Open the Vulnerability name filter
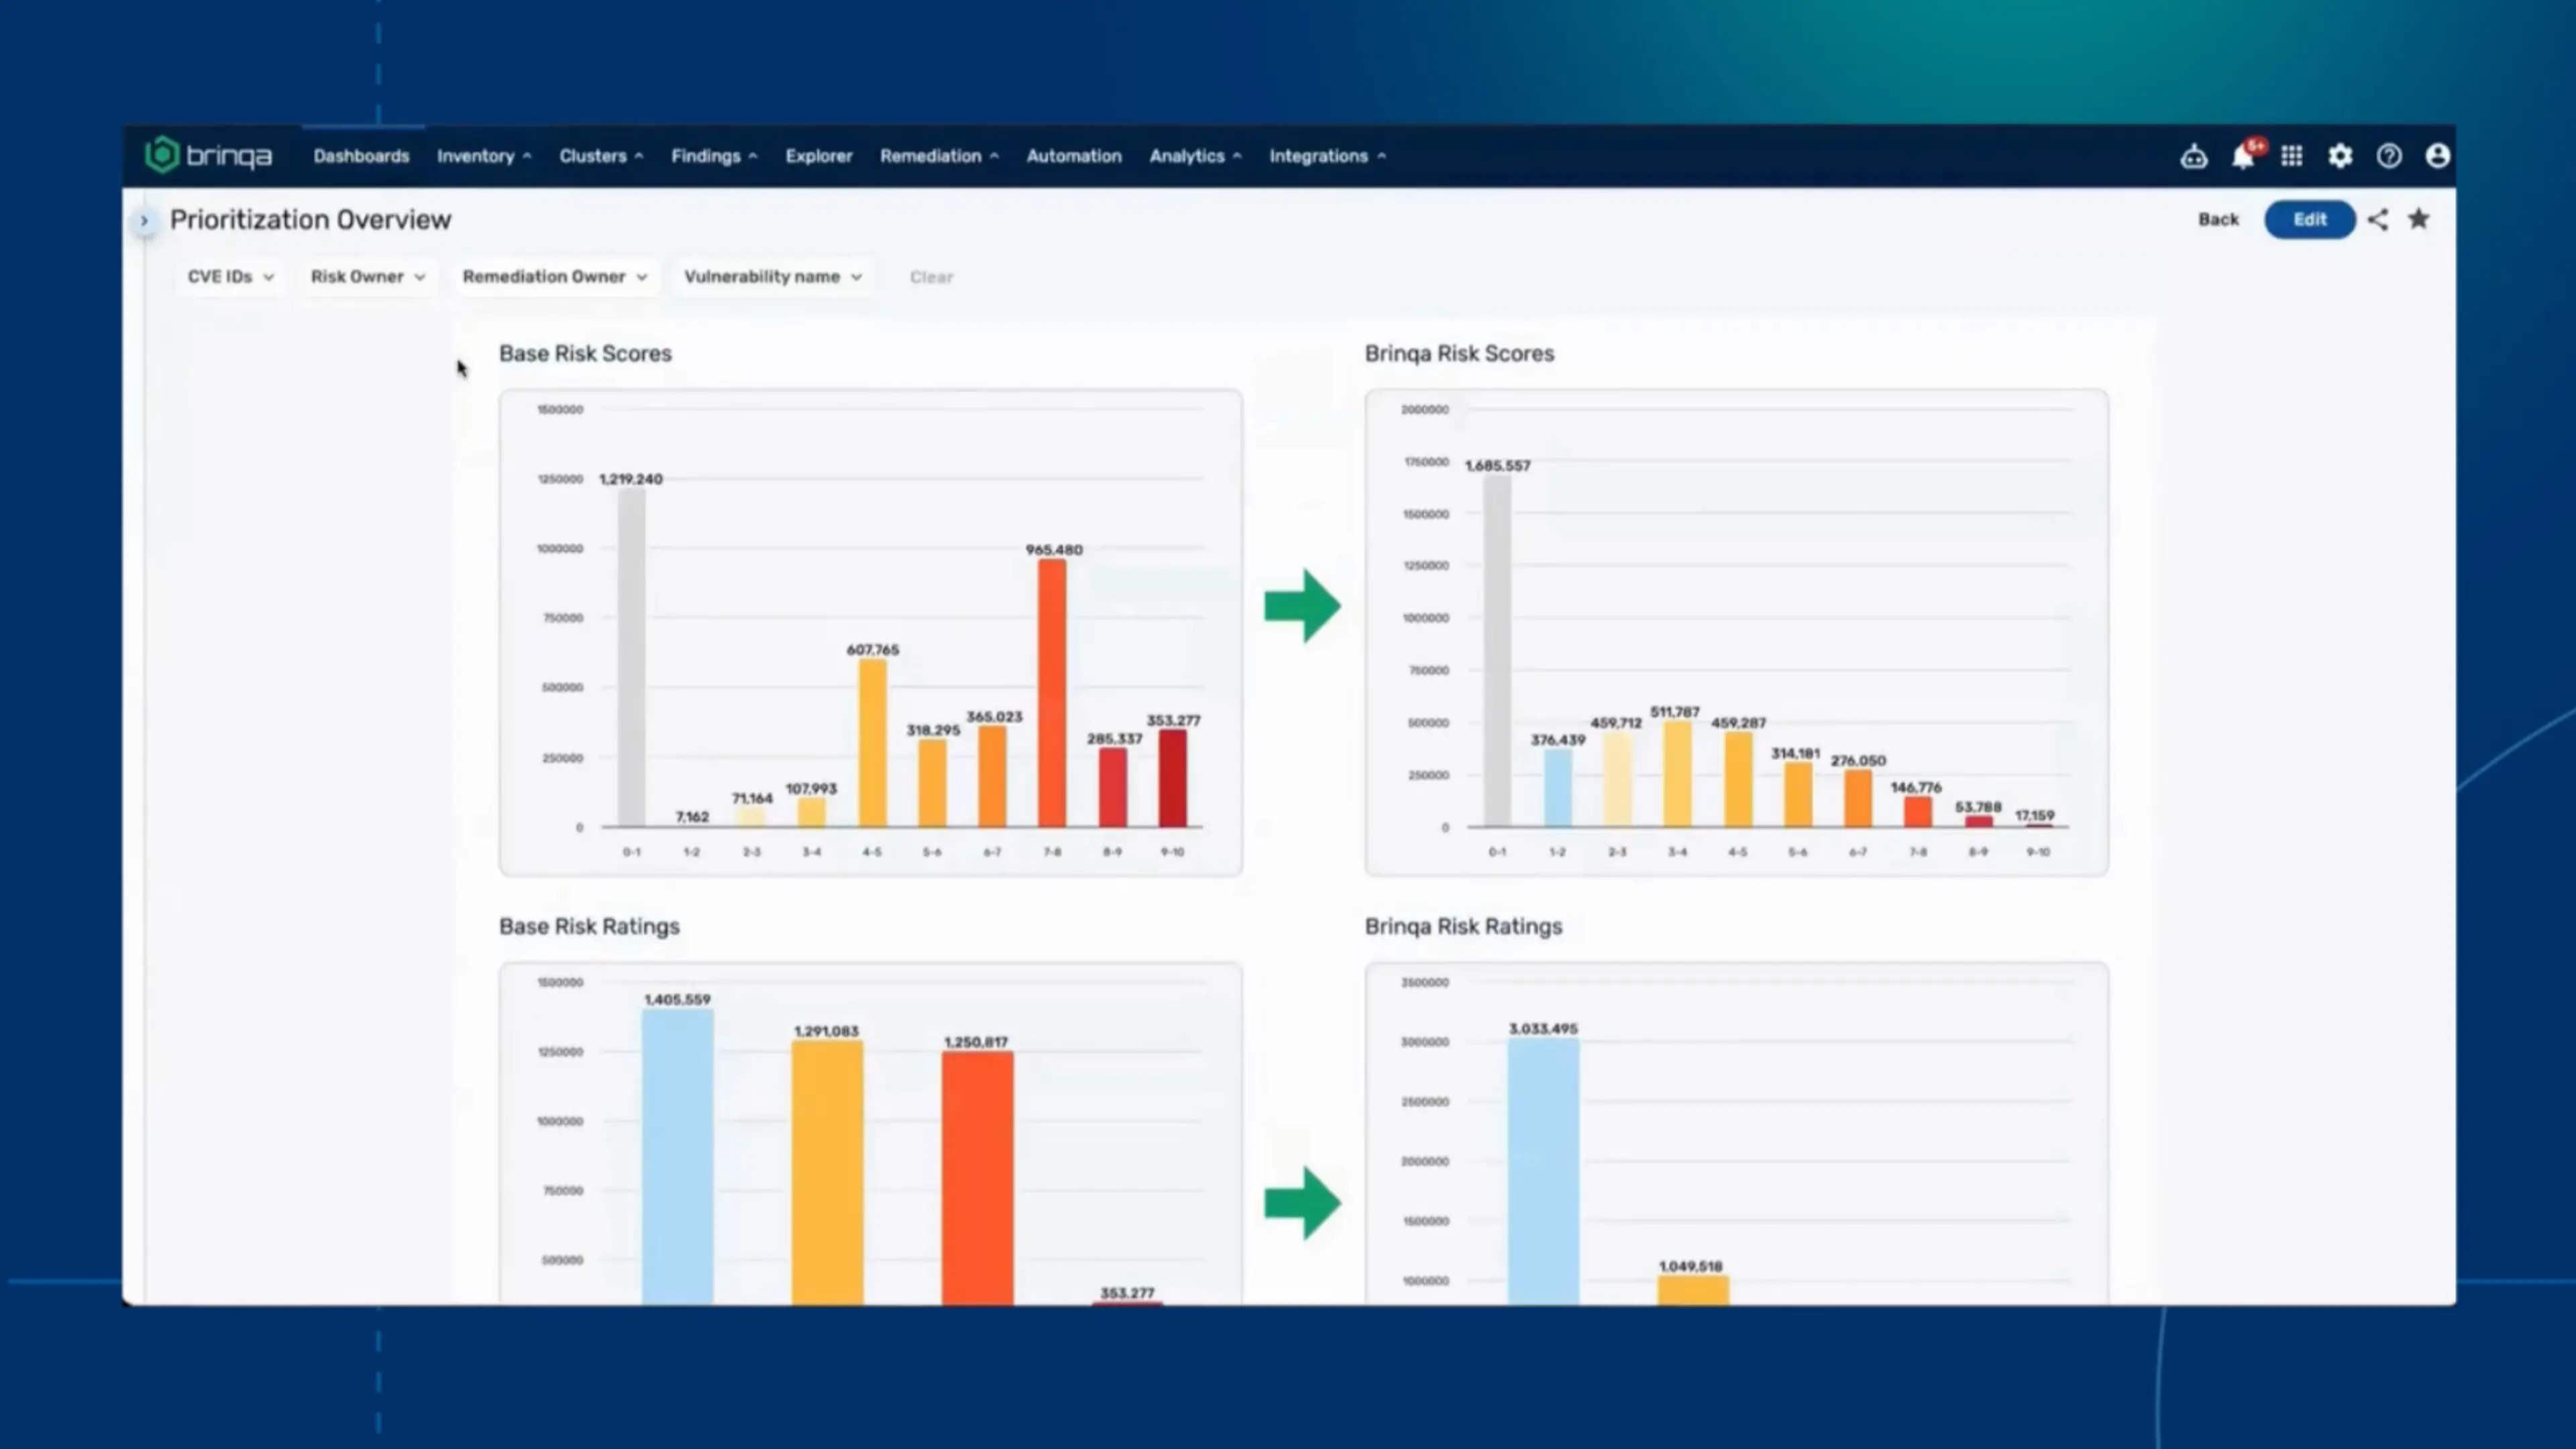 tap(772, 277)
